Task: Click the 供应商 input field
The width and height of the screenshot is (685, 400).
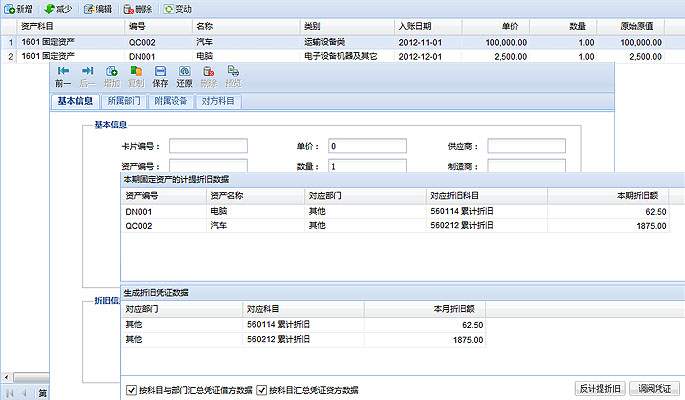Action: (x=526, y=146)
